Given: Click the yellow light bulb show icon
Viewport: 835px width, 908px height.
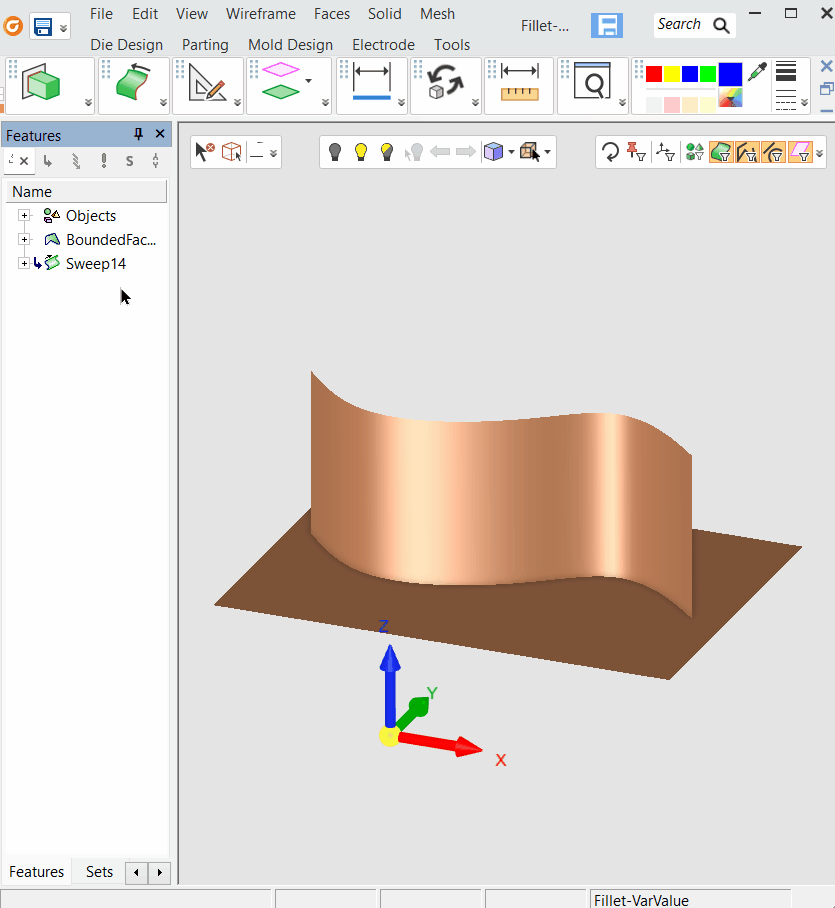Looking at the screenshot, I should (361, 152).
